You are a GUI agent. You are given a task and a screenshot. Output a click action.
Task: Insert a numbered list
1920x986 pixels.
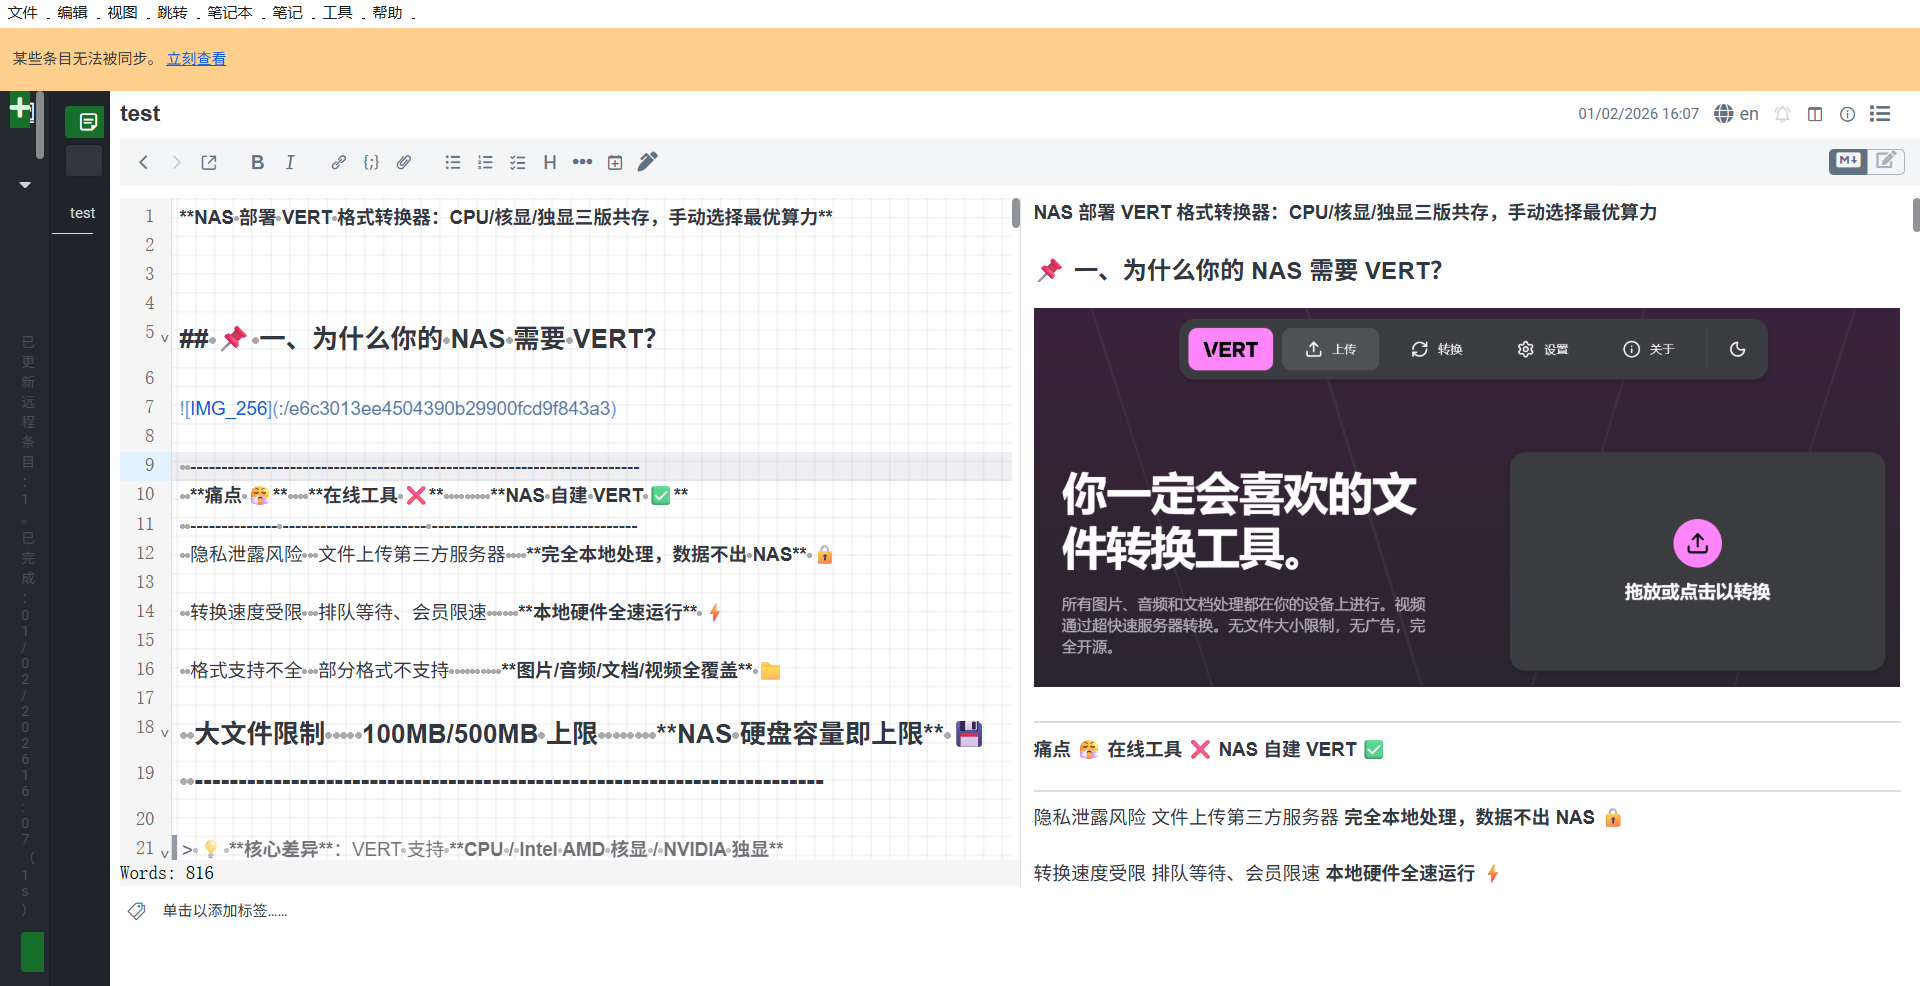tap(485, 162)
